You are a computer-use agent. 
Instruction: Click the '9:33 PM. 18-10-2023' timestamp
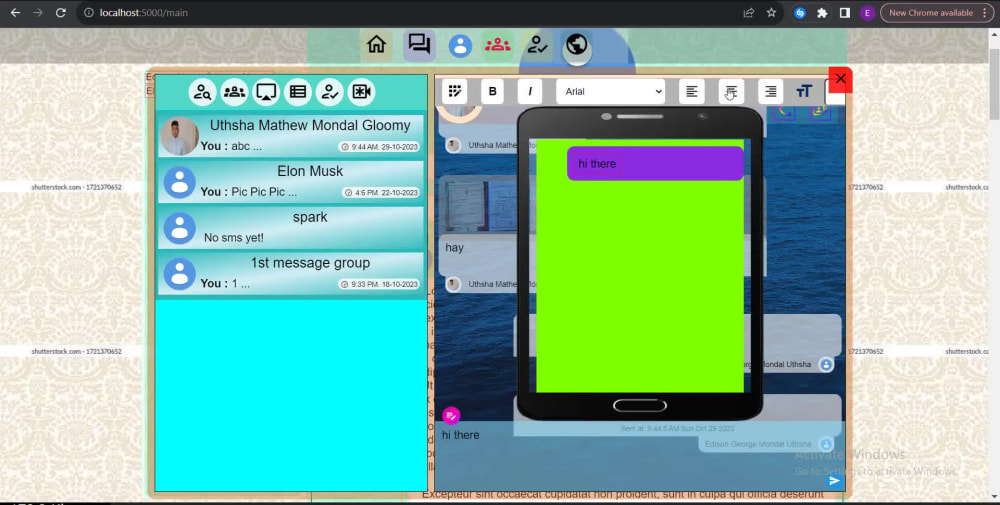coord(379,284)
